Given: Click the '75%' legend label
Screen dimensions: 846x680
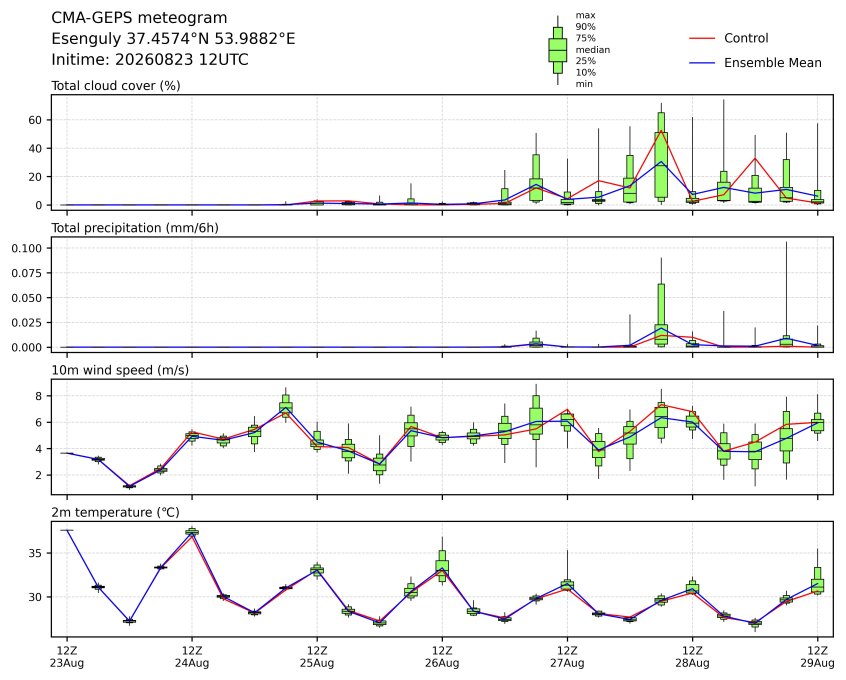Looking at the screenshot, I should point(585,38).
